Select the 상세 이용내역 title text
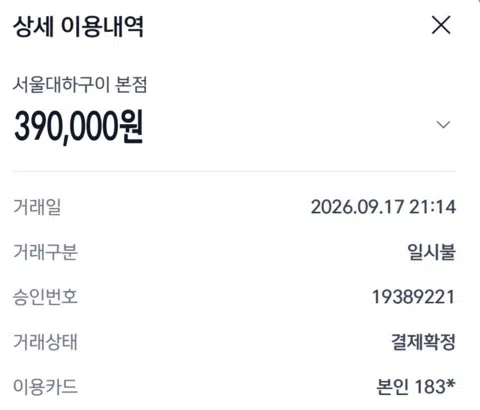Screen dimensions: 480x410 click(x=78, y=26)
